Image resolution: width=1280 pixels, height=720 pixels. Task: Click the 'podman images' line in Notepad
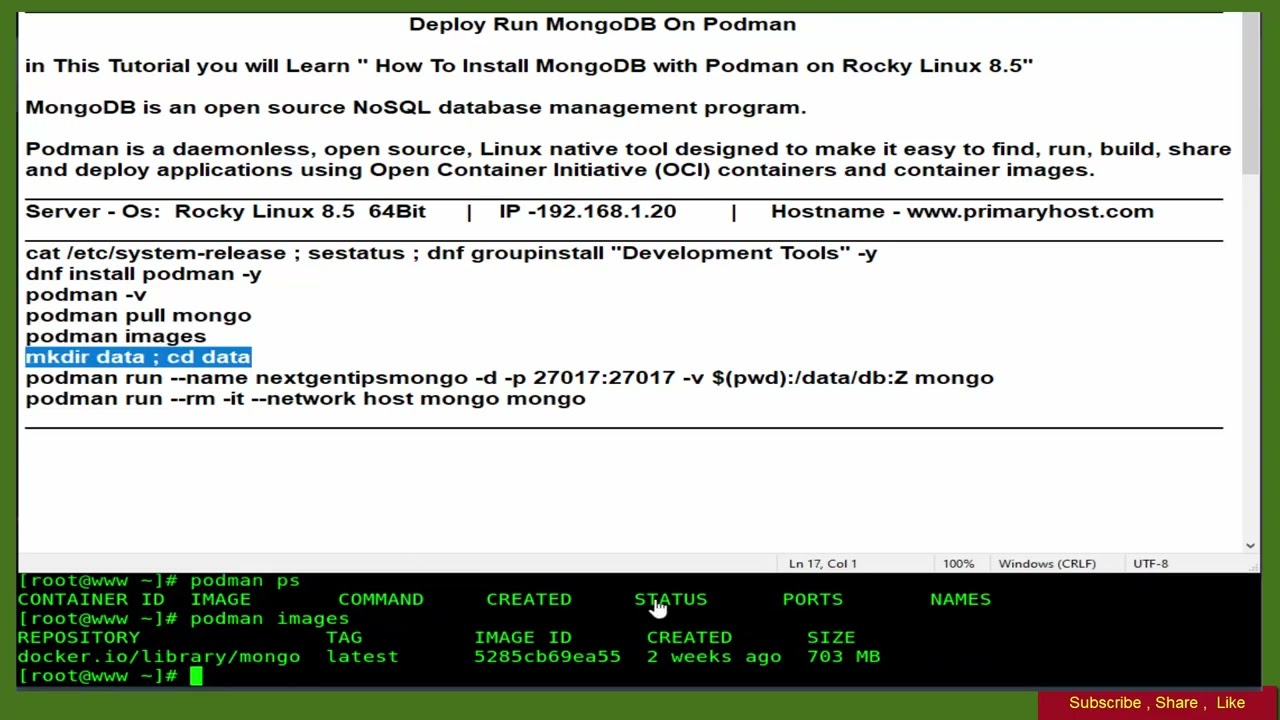click(x=115, y=337)
